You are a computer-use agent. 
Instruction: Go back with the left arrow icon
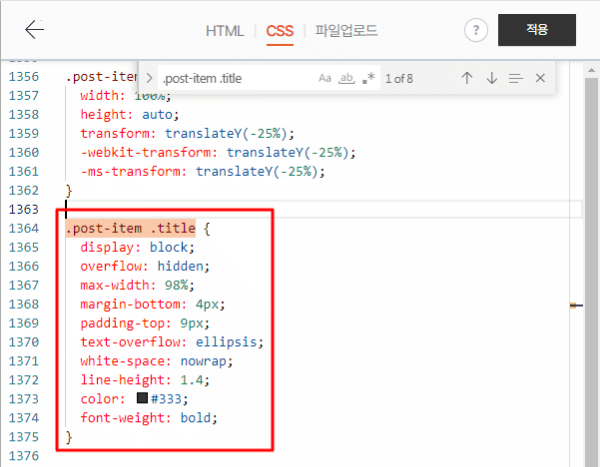[34, 29]
